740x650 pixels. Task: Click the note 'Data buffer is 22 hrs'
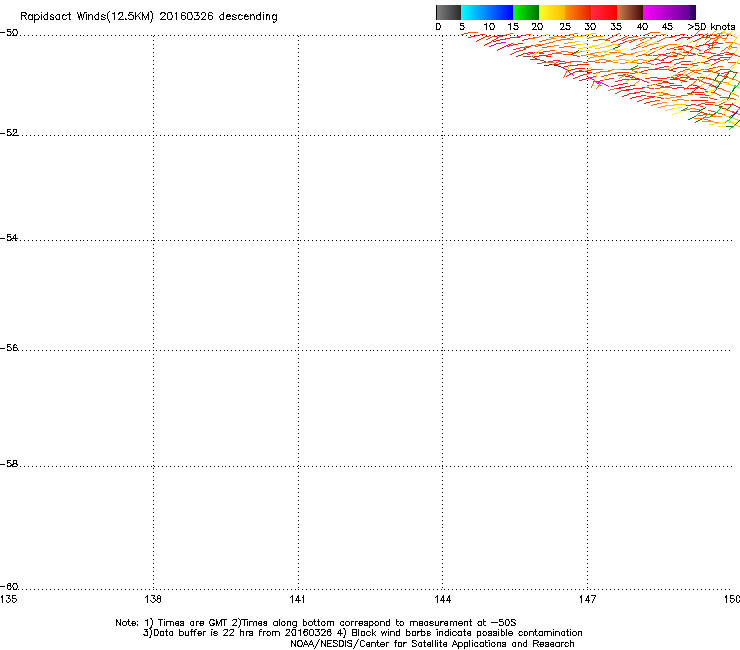click(x=204, y=633)
